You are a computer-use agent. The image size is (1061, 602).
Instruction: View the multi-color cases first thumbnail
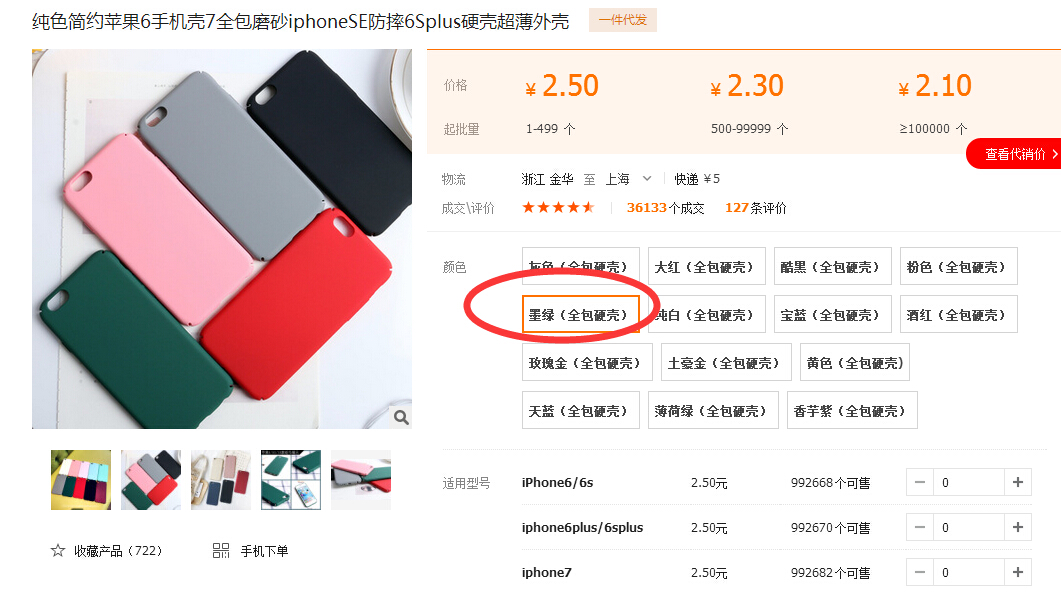click(81, 480)
